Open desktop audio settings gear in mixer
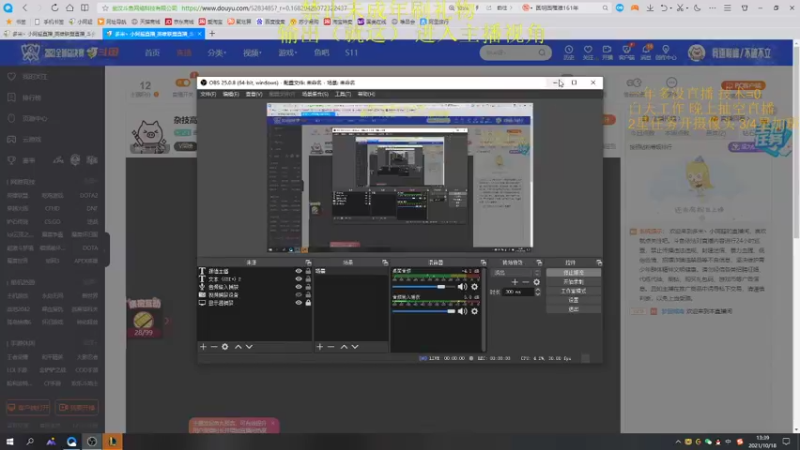 [474, 287]
